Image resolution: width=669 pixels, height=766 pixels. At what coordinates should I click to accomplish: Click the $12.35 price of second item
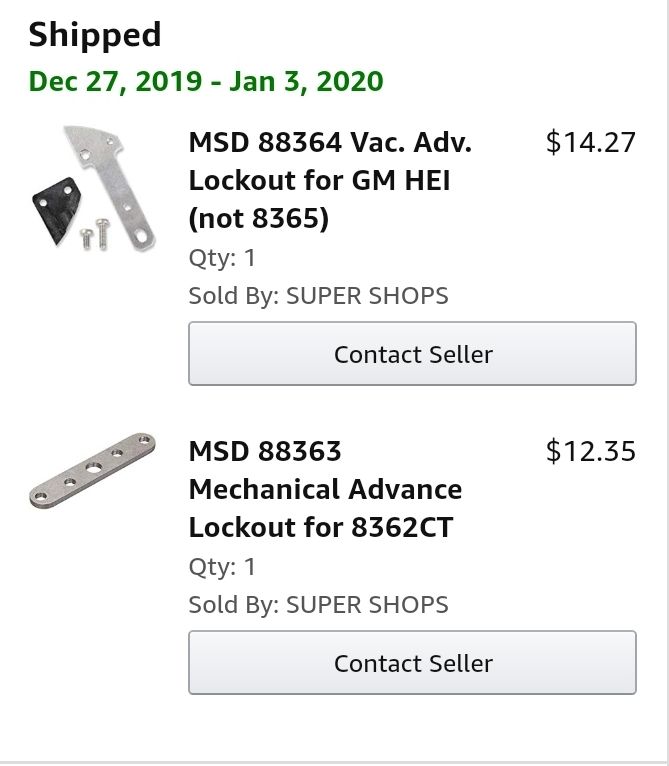[591, 451]
